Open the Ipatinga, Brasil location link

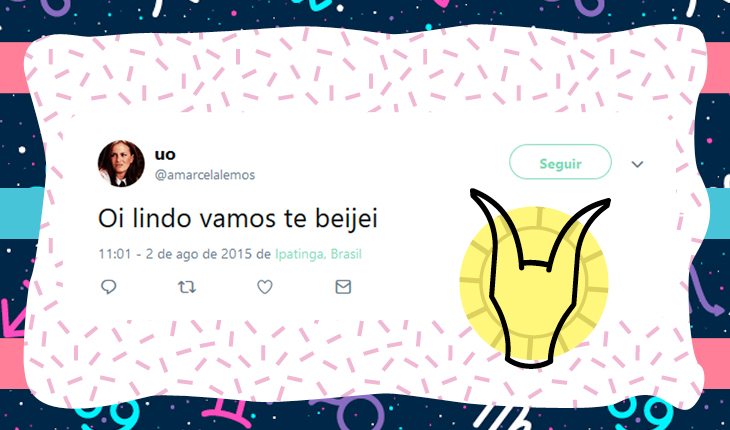point(318,255)
